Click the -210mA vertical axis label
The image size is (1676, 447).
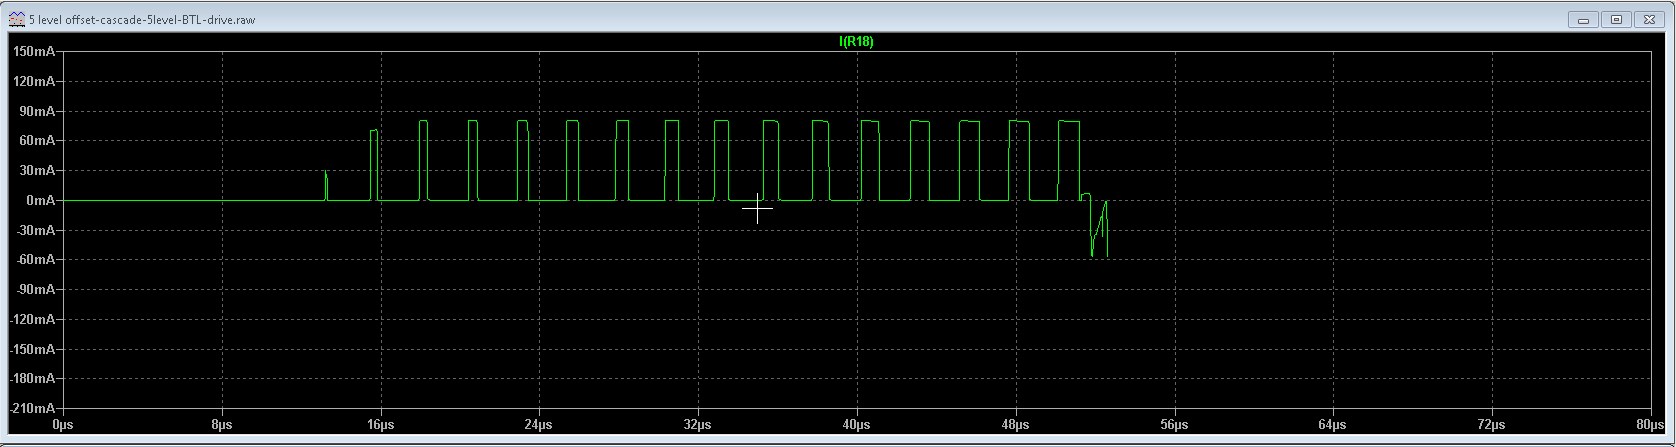point(32,409)
